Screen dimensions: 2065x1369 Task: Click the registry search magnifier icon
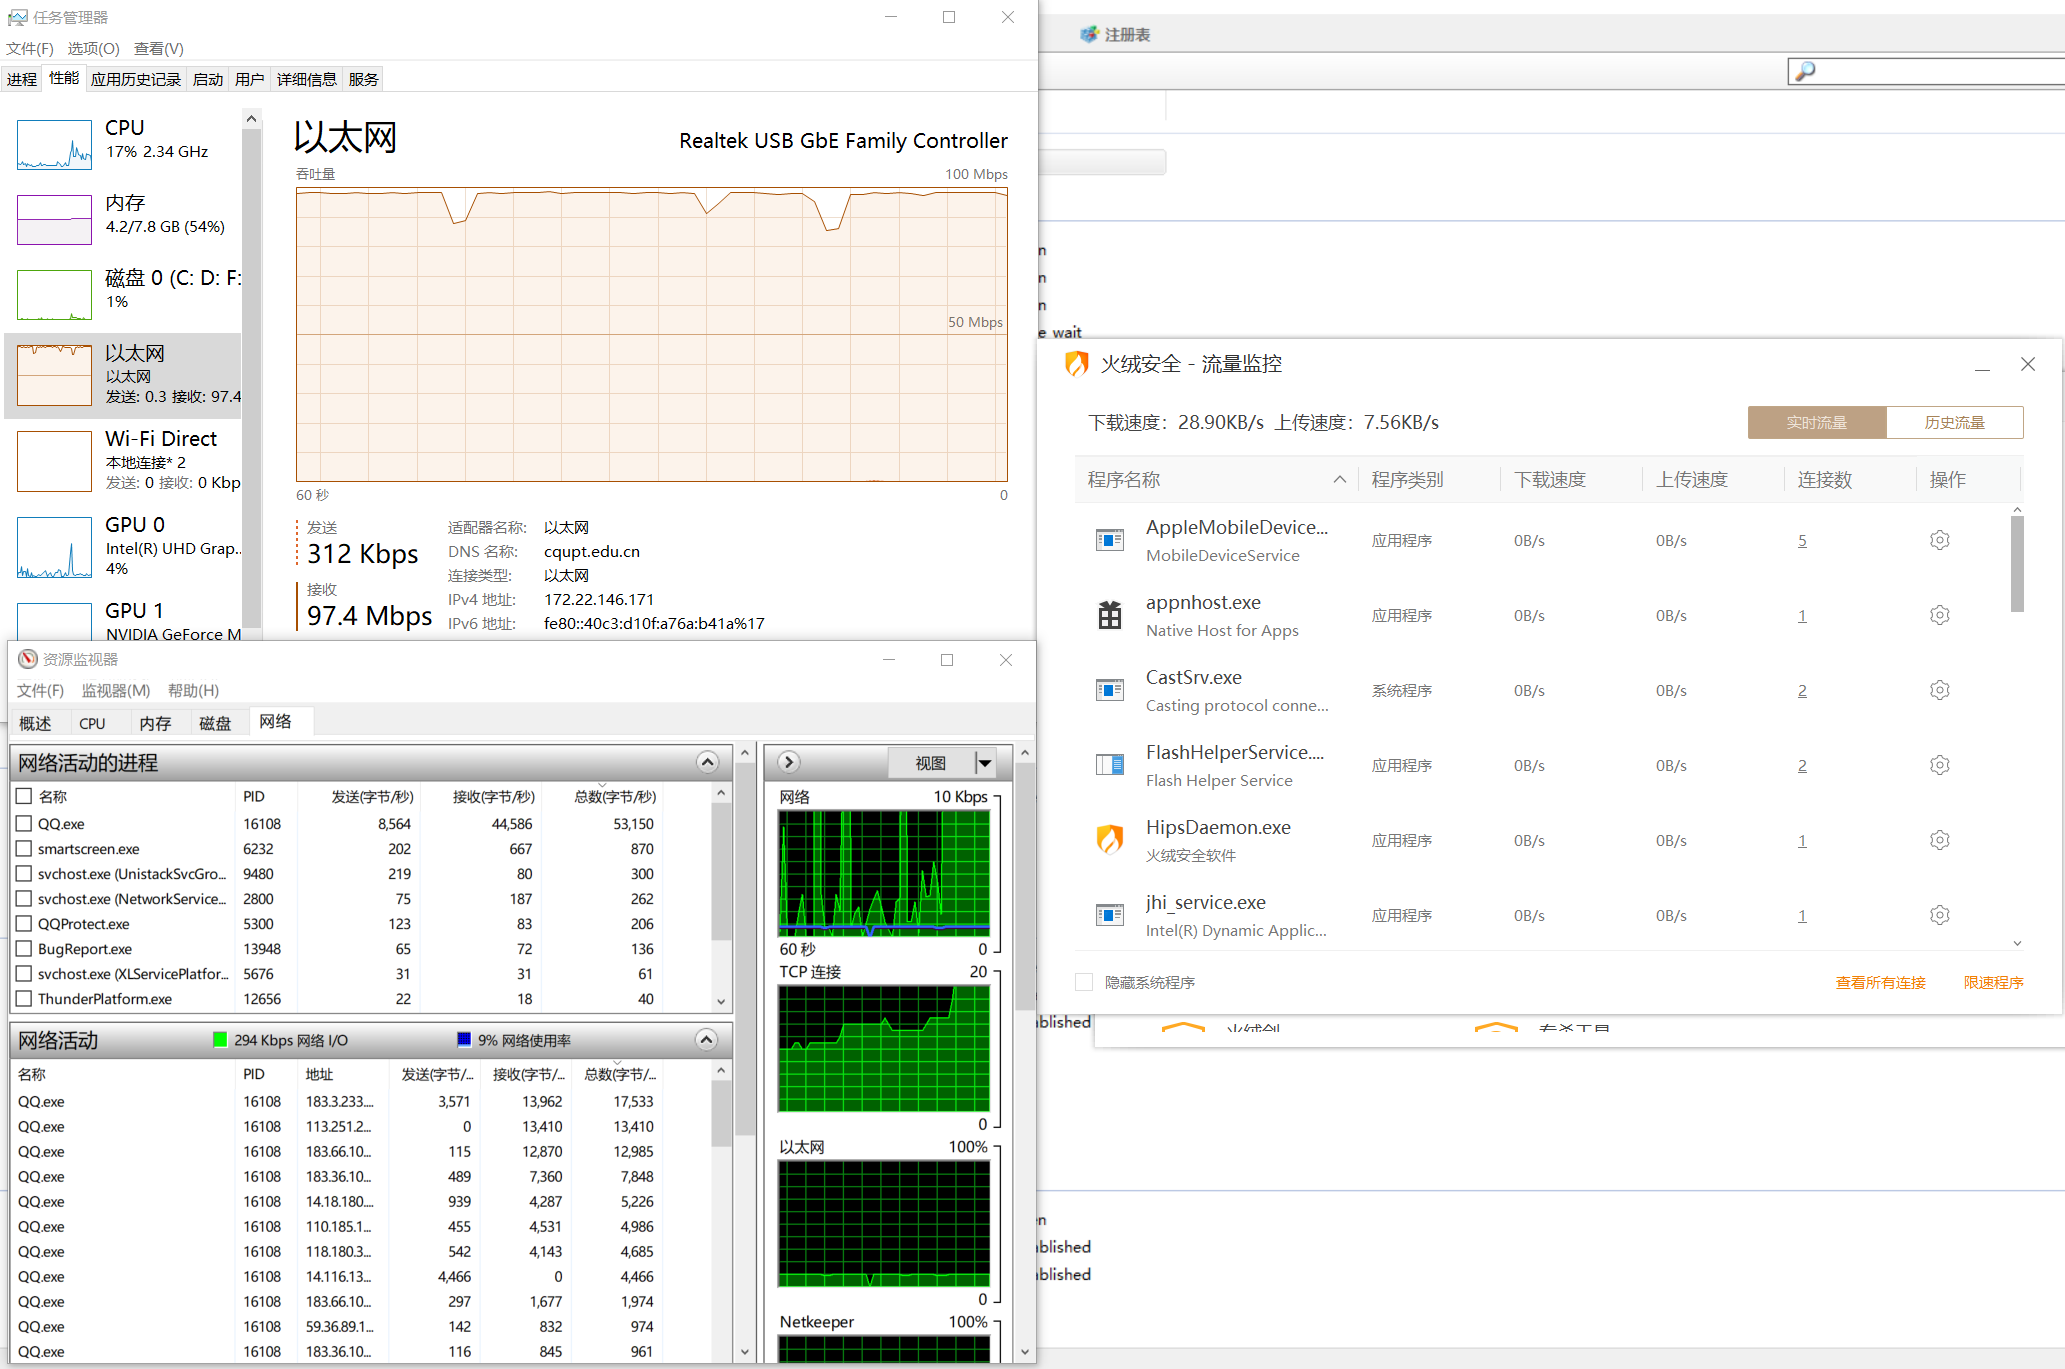pyautogui.click(x=1805, y=71)
